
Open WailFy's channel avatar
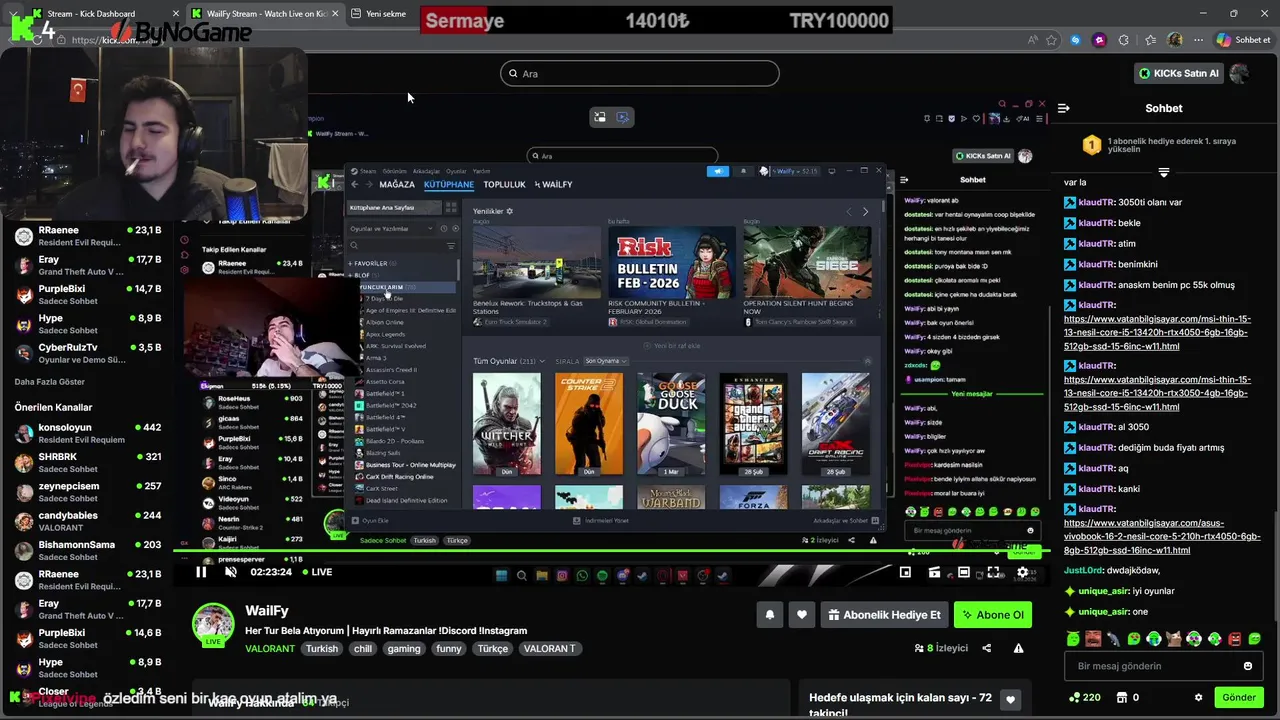pyautogui.click(x=213, y=624)
